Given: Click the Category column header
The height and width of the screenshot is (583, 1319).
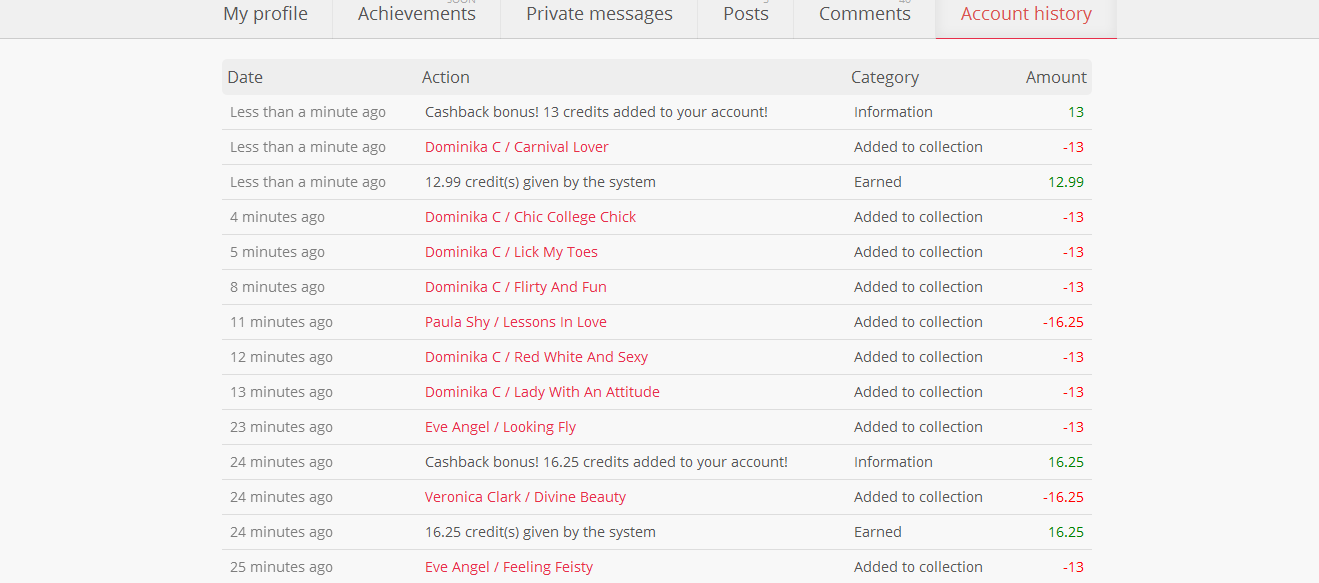Looking at the screenshot, I should (885, 77).
